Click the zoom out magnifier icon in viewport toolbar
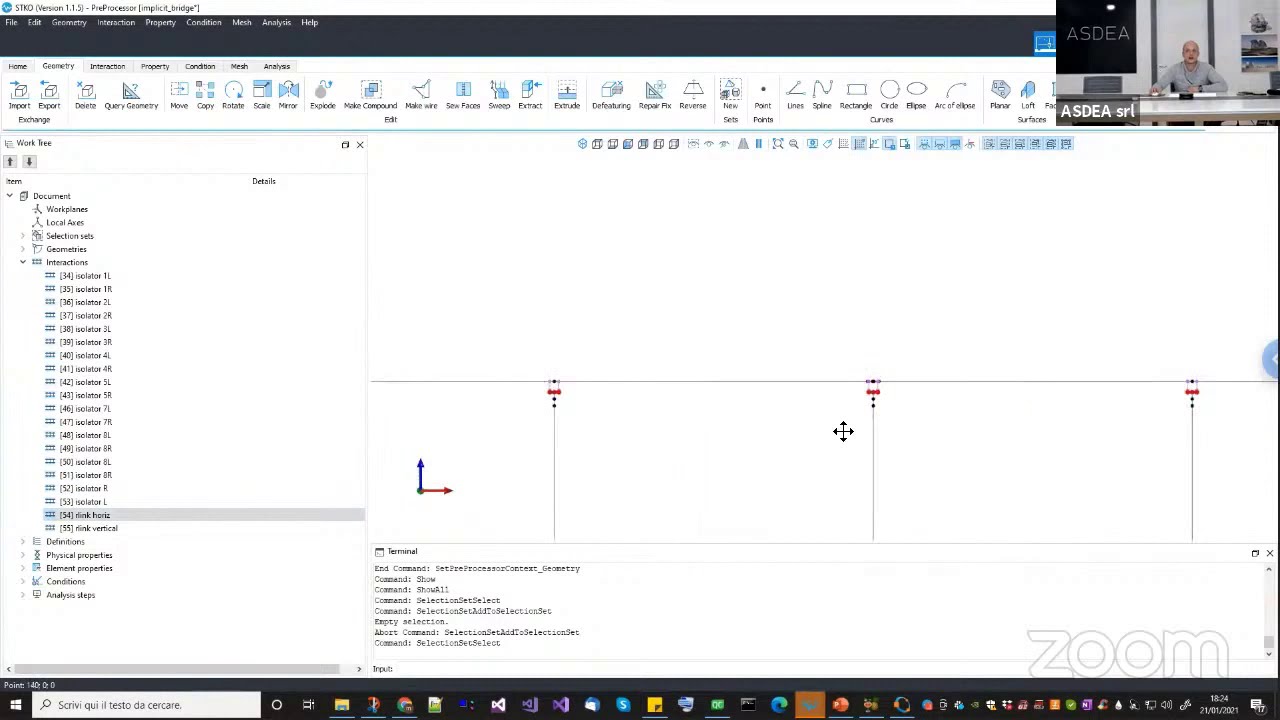 pyautogui.click(x=794, y=144)
